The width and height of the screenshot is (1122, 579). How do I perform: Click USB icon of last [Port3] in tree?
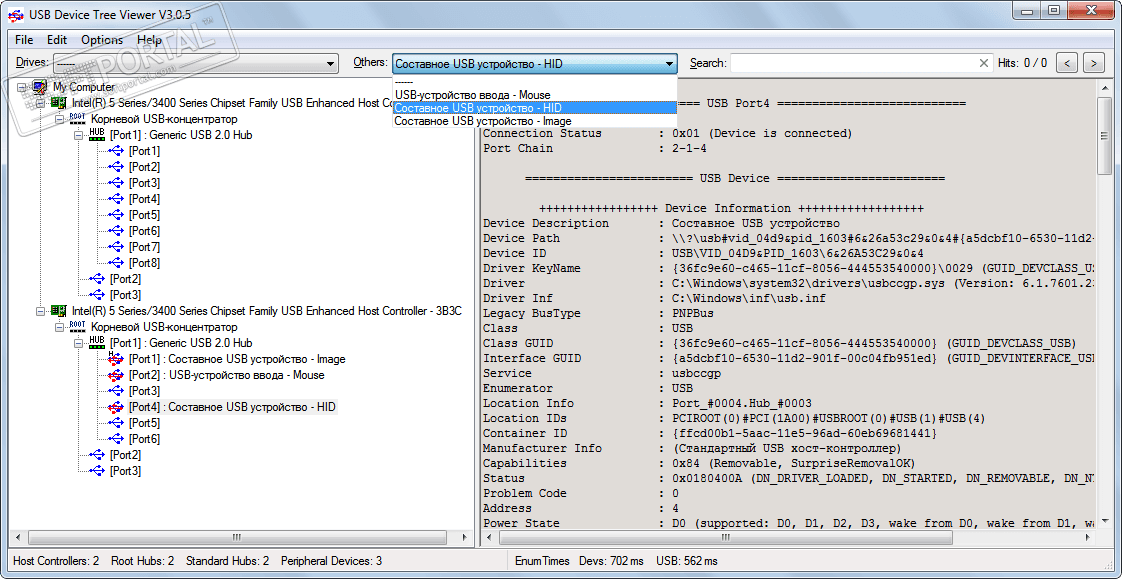pos(97,471)
